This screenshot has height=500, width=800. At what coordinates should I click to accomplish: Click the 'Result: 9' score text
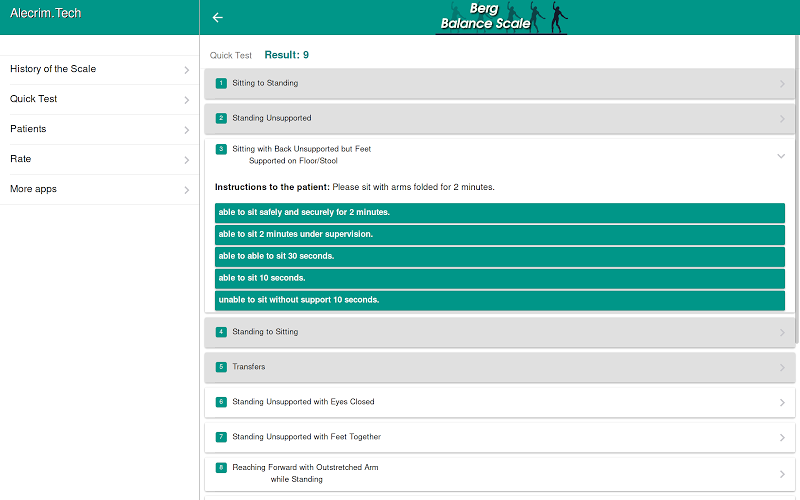[286, 55]
